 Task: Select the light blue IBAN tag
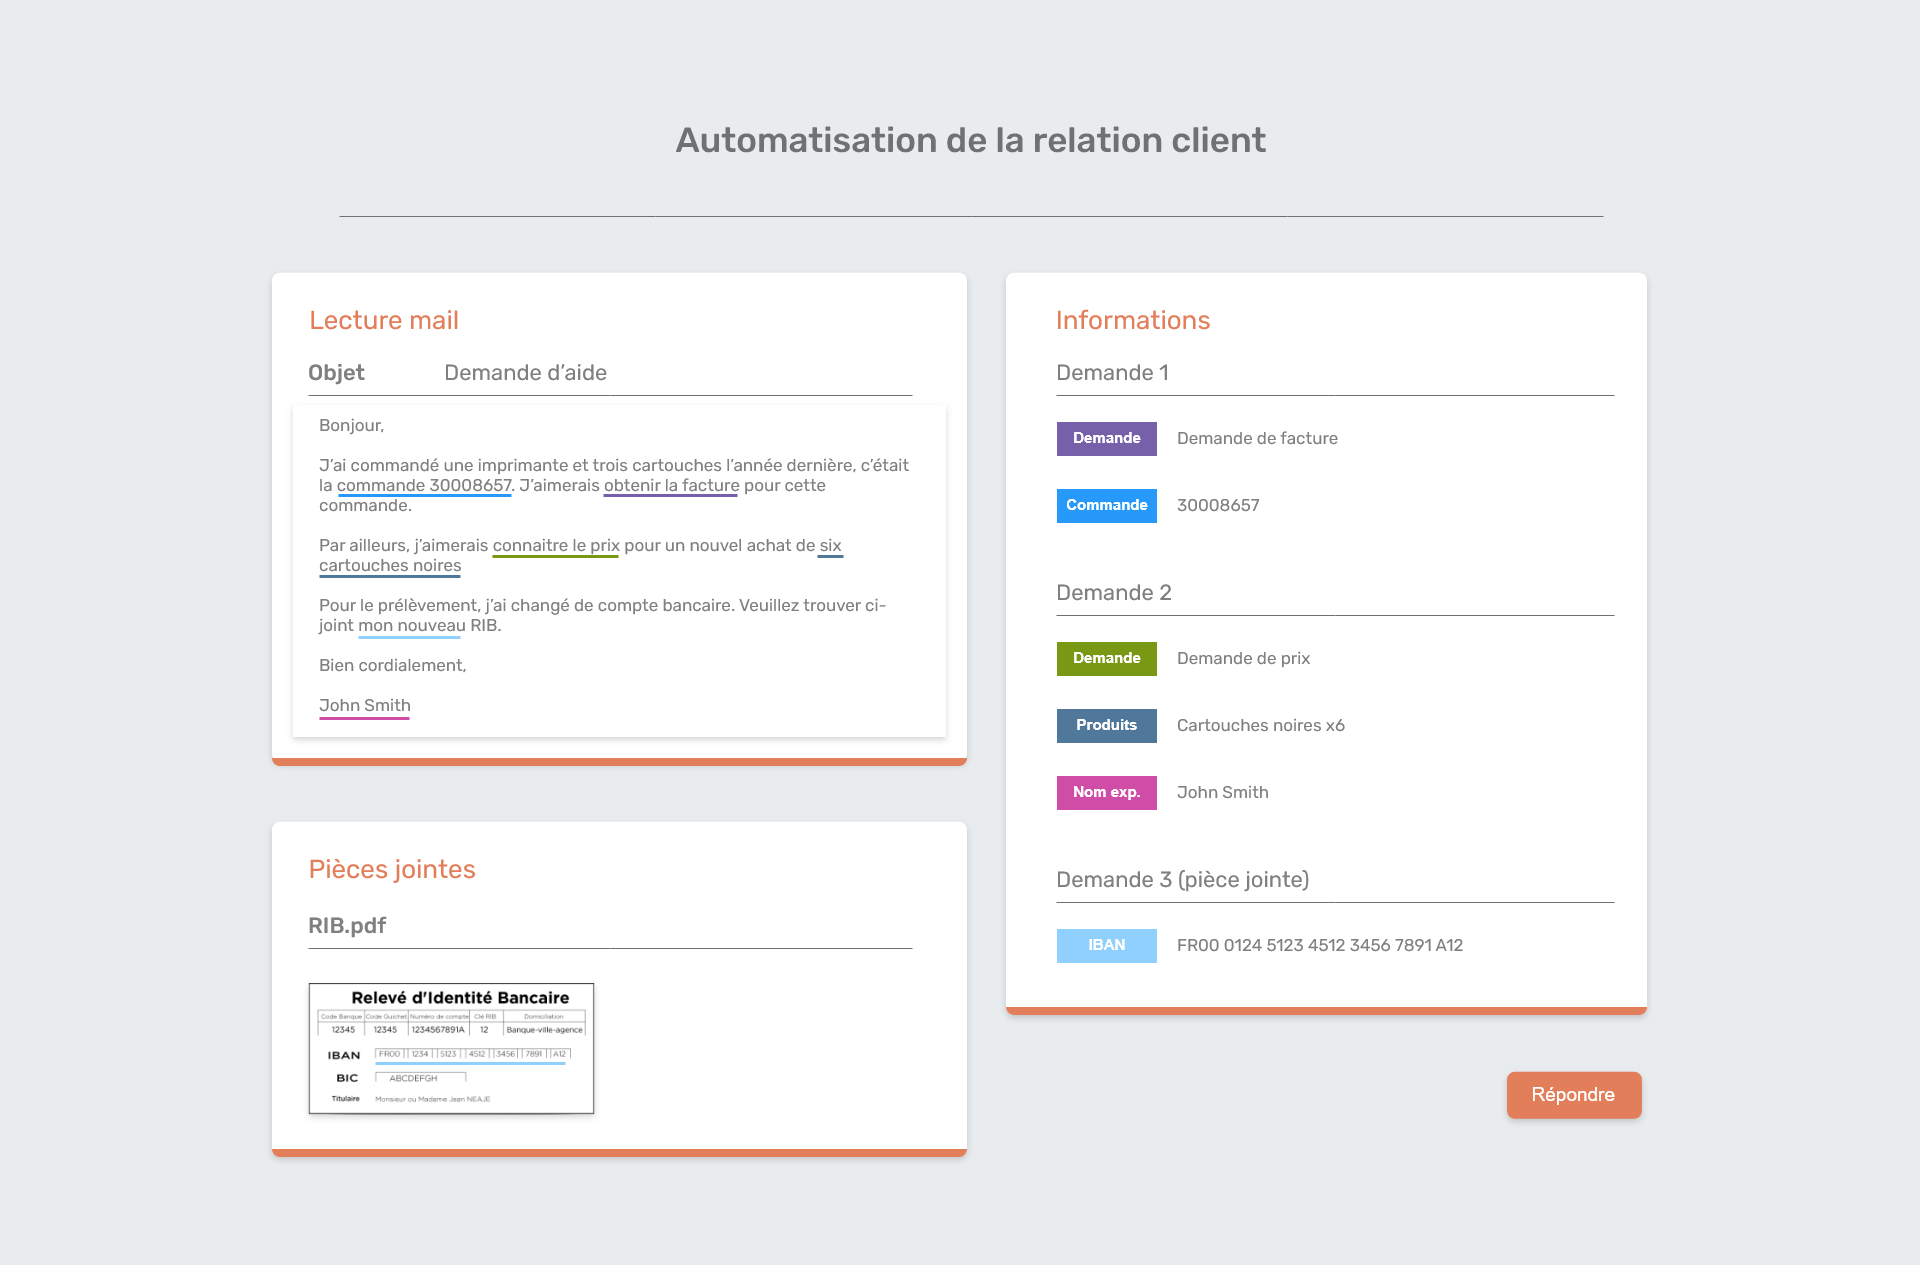coord(1106,945)
